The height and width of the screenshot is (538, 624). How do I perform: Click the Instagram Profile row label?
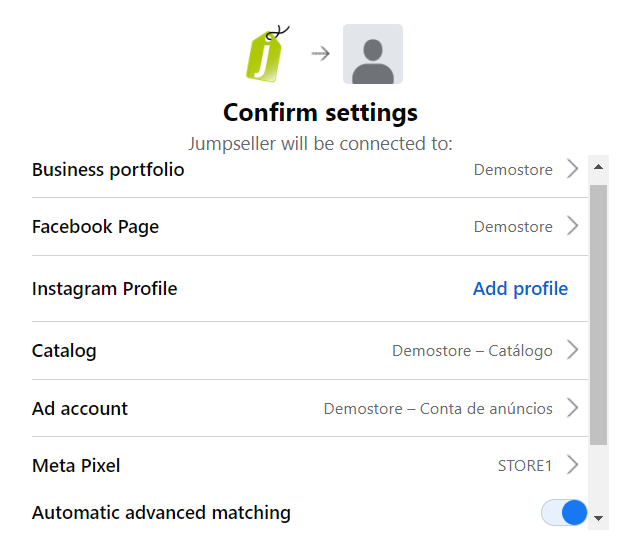[104, 289]
